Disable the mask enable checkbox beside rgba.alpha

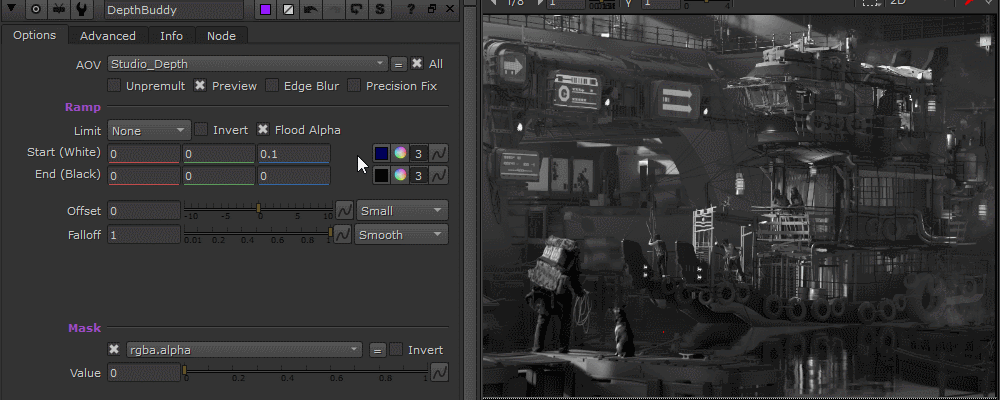coord(114,350)
